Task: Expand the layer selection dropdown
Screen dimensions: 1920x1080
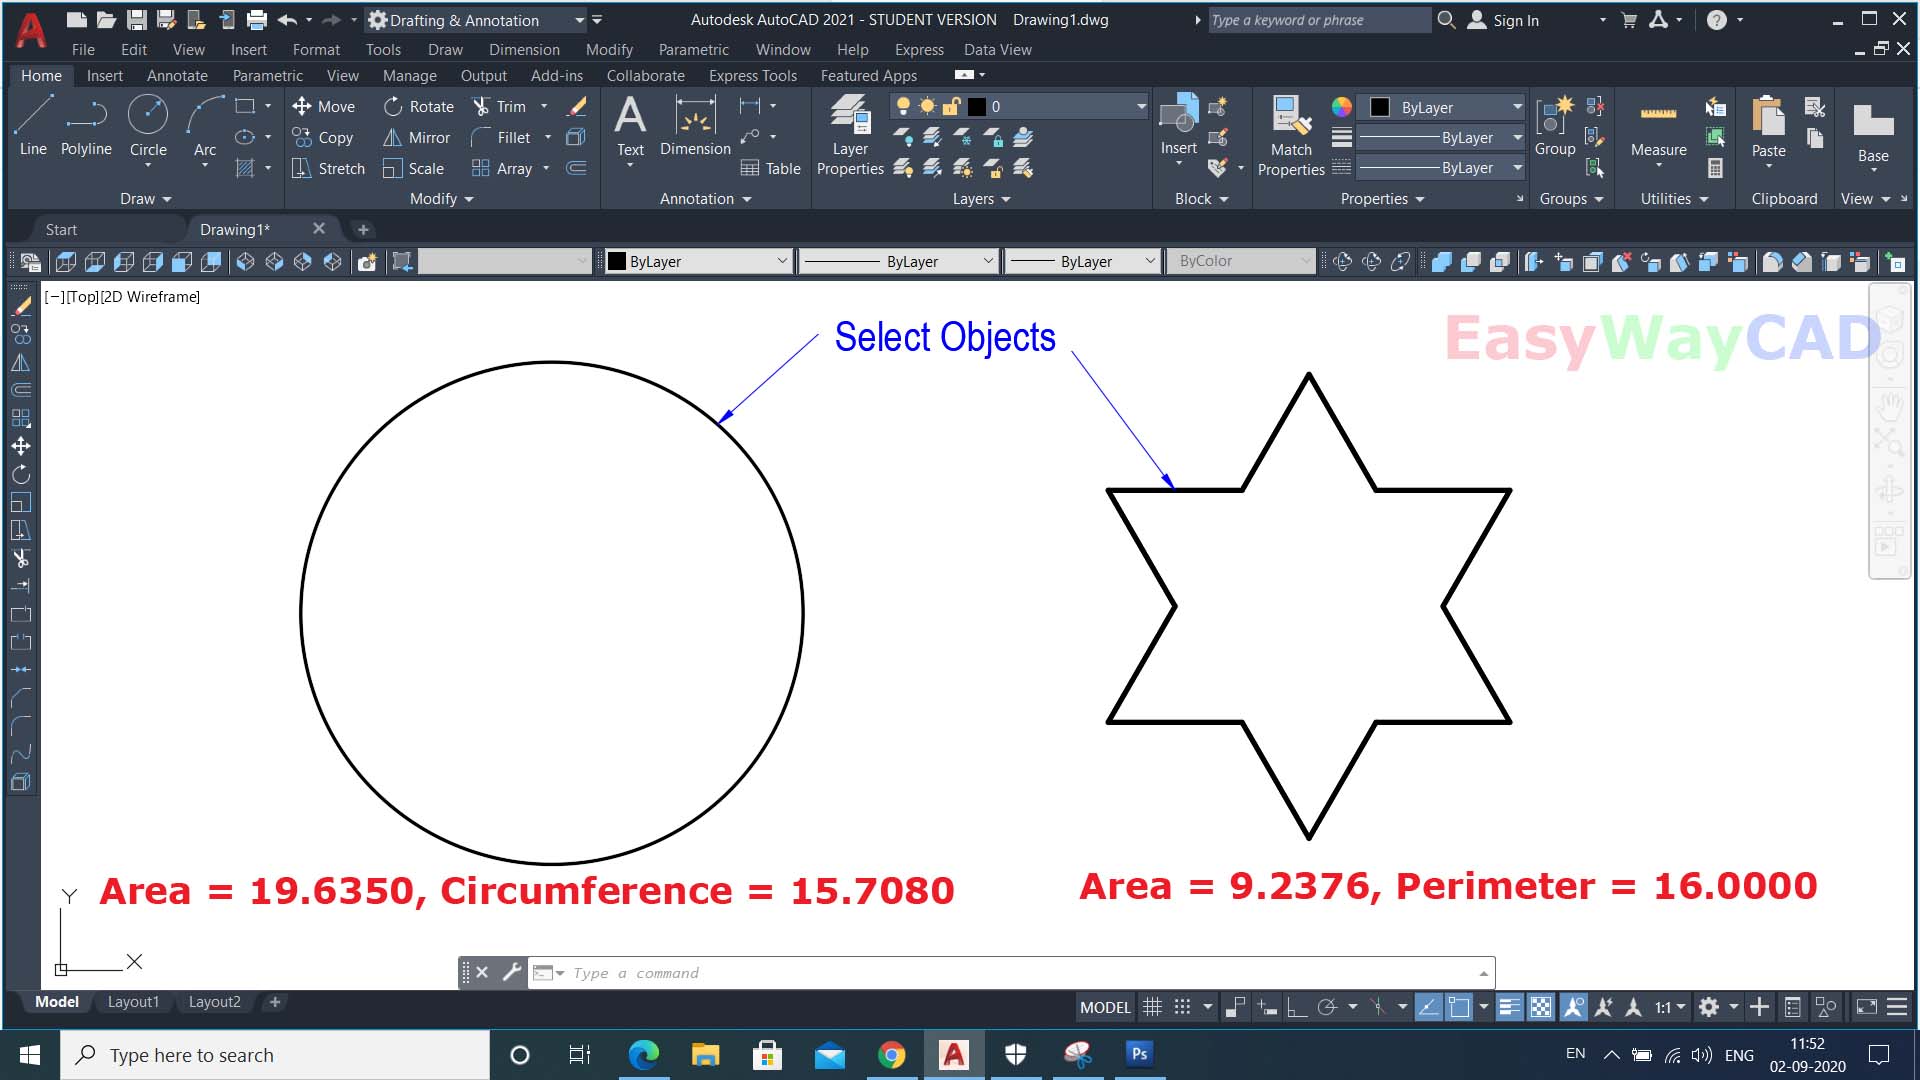Action: 1140,106
